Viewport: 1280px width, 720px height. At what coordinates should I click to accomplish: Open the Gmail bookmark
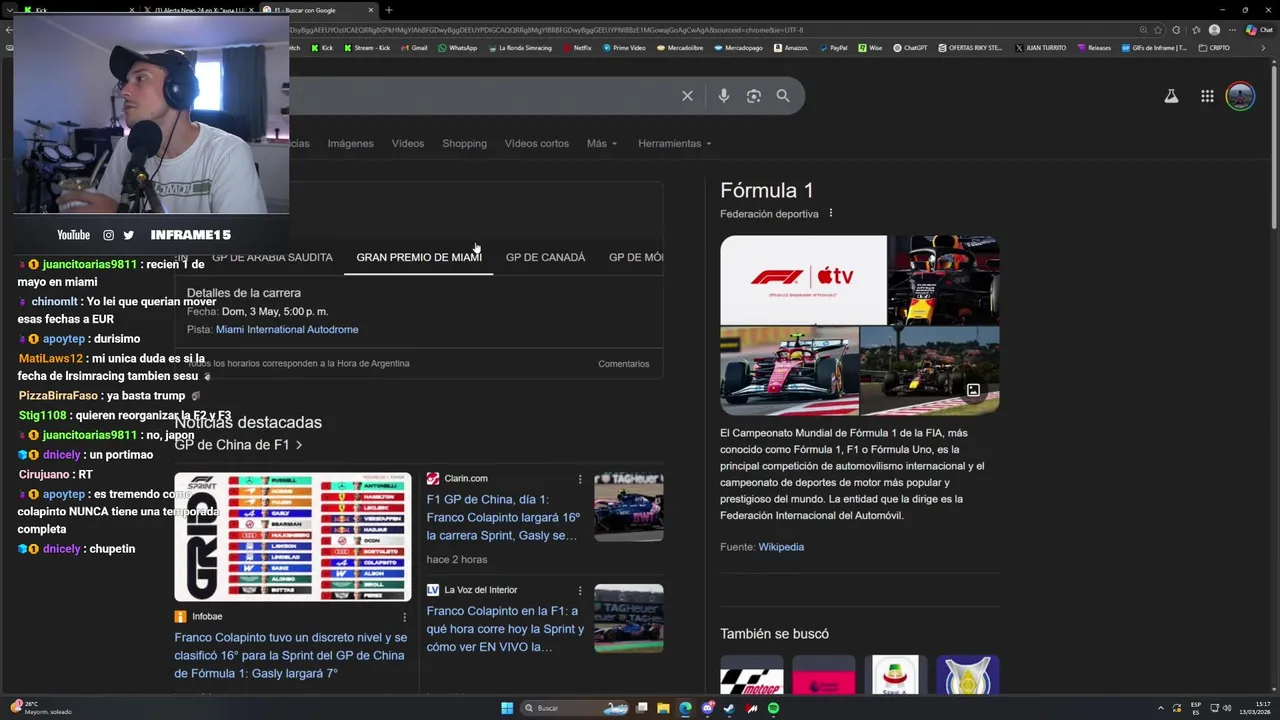point(413,48)
